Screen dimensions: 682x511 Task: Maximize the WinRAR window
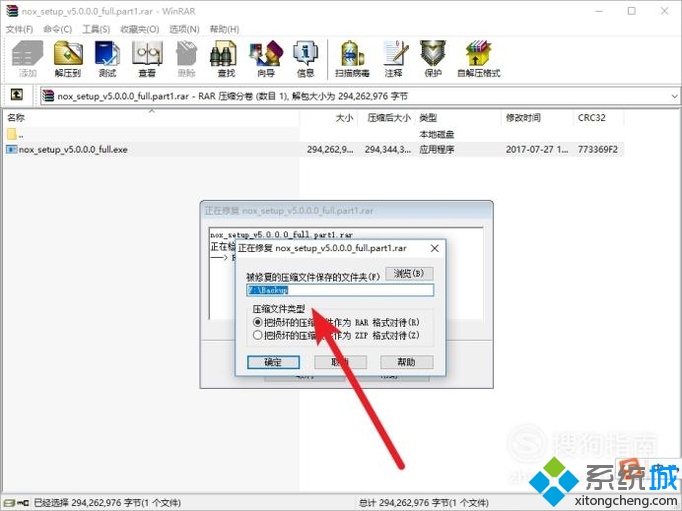tap(632, 11)
